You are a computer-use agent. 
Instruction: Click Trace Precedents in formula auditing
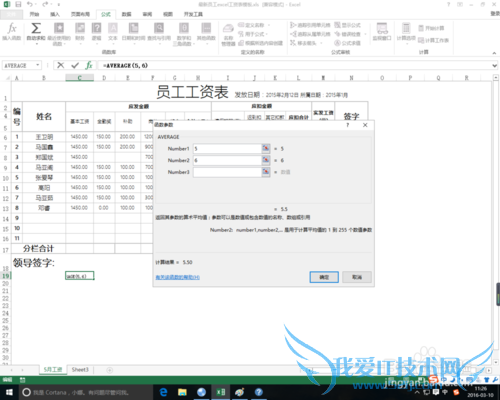[x=310, y=25]
